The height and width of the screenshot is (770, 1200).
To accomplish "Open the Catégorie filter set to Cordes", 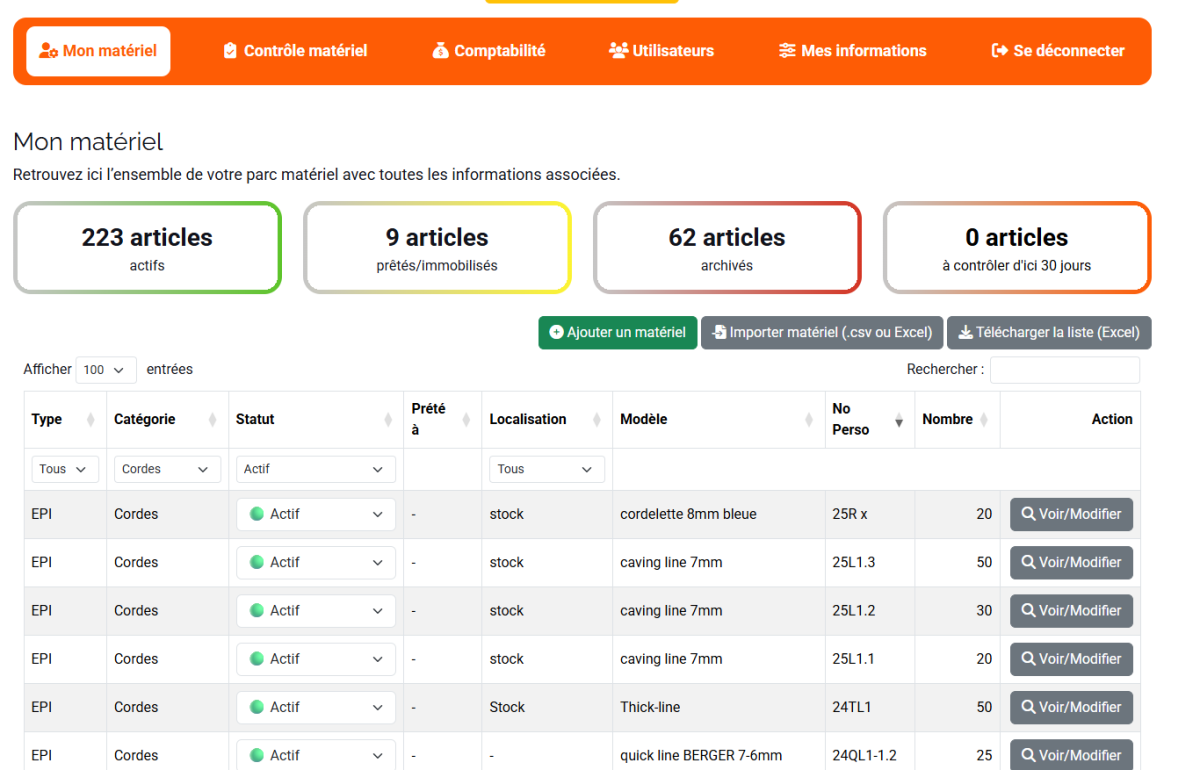I will tap(167, 469).
